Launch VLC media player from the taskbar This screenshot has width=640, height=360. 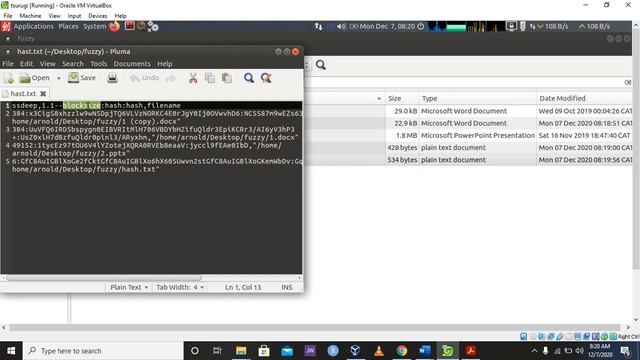[x=379, y=351]
